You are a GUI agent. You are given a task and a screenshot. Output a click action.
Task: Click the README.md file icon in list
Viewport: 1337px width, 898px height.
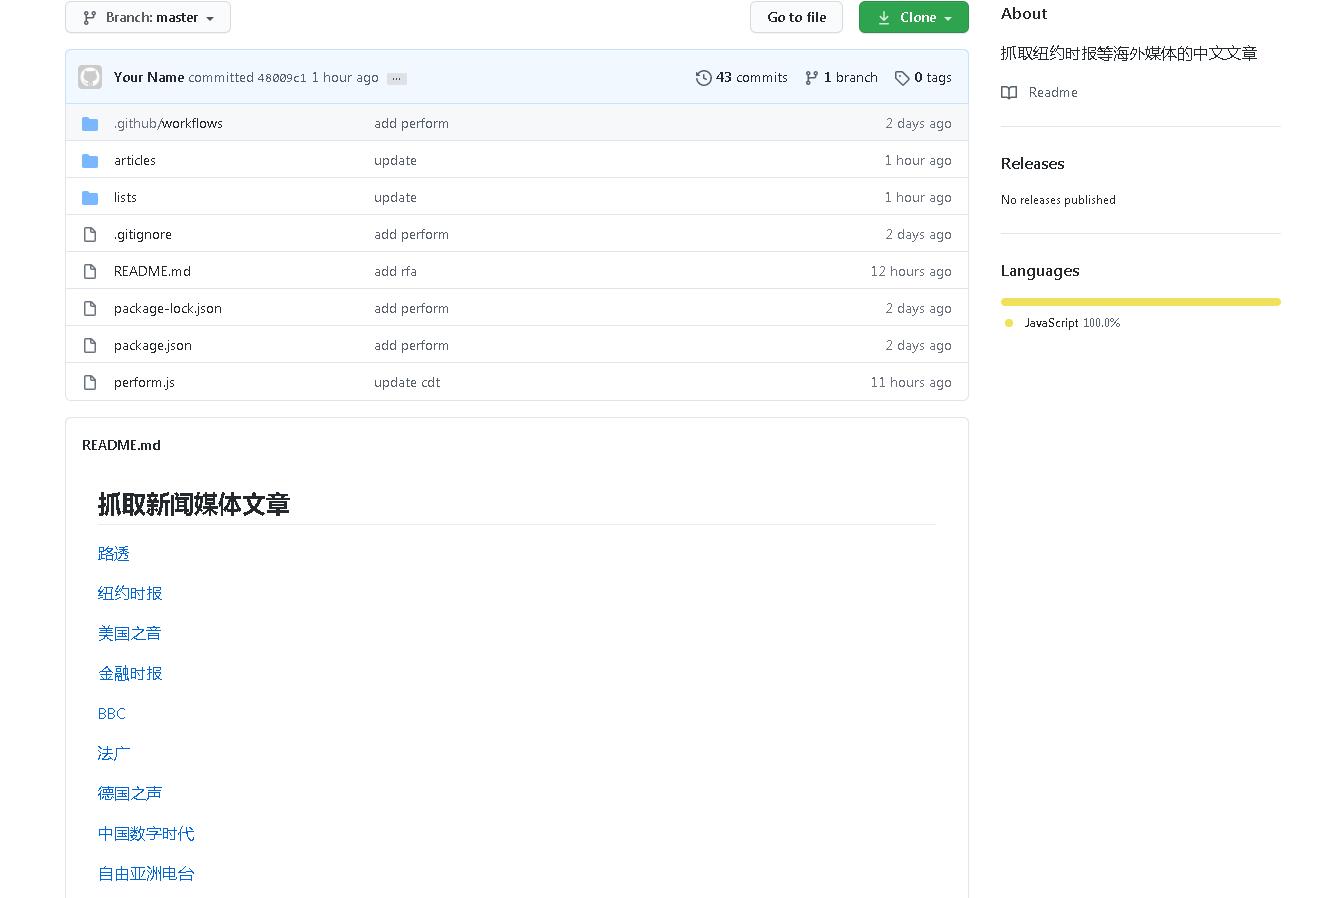[90, 271]
